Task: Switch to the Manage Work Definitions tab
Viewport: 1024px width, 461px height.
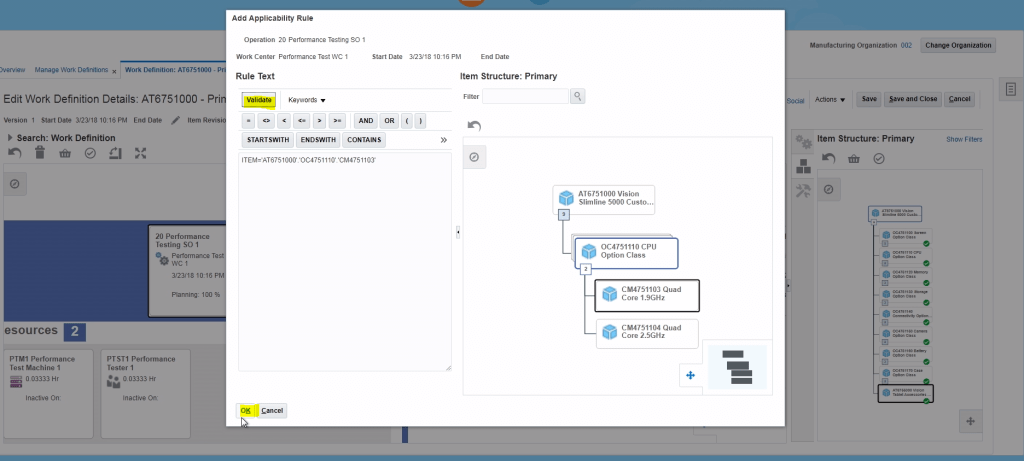Action: coord(71,70)
